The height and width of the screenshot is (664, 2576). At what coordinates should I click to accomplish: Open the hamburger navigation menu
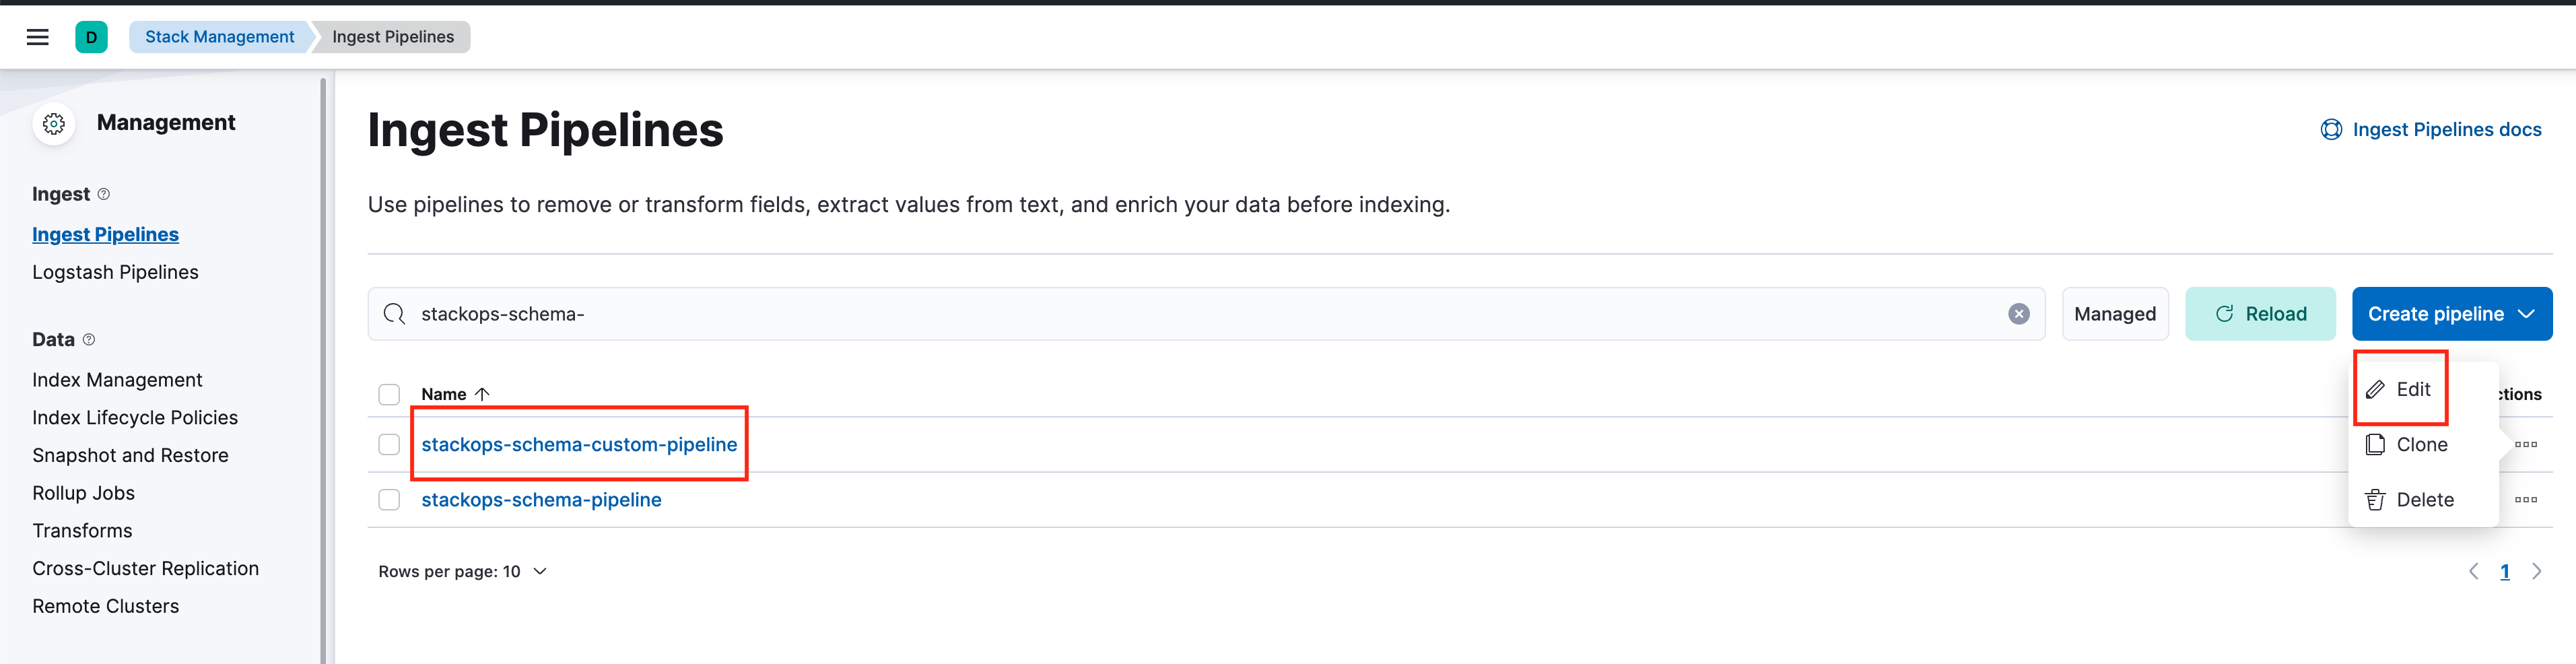pyautogui.click(x=37, y=37)
